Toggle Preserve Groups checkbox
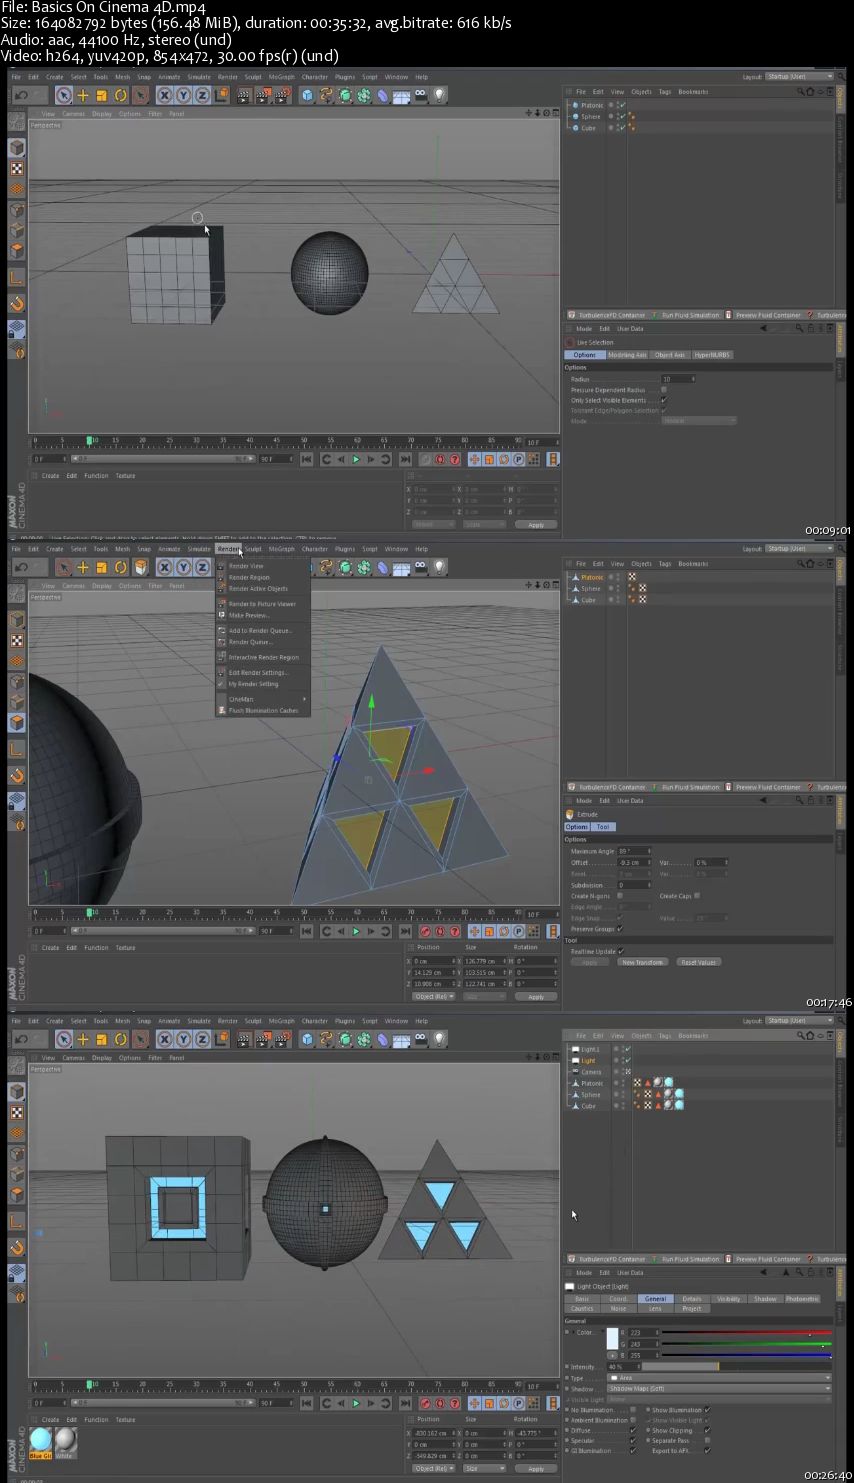The width and height of the screenshot is (854, 1483). (620, 929)
